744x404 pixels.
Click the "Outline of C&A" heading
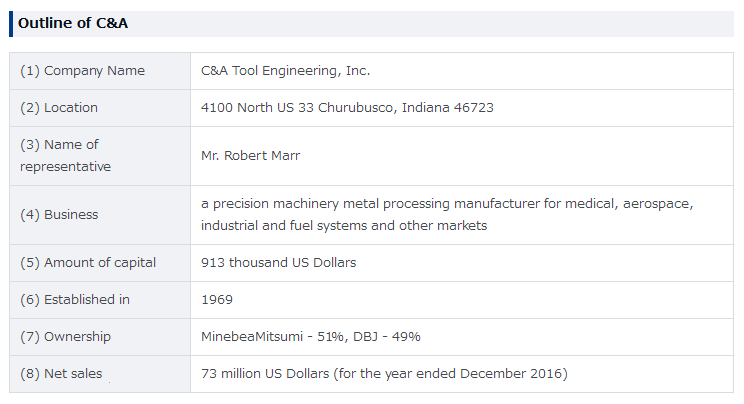(73, 23)
